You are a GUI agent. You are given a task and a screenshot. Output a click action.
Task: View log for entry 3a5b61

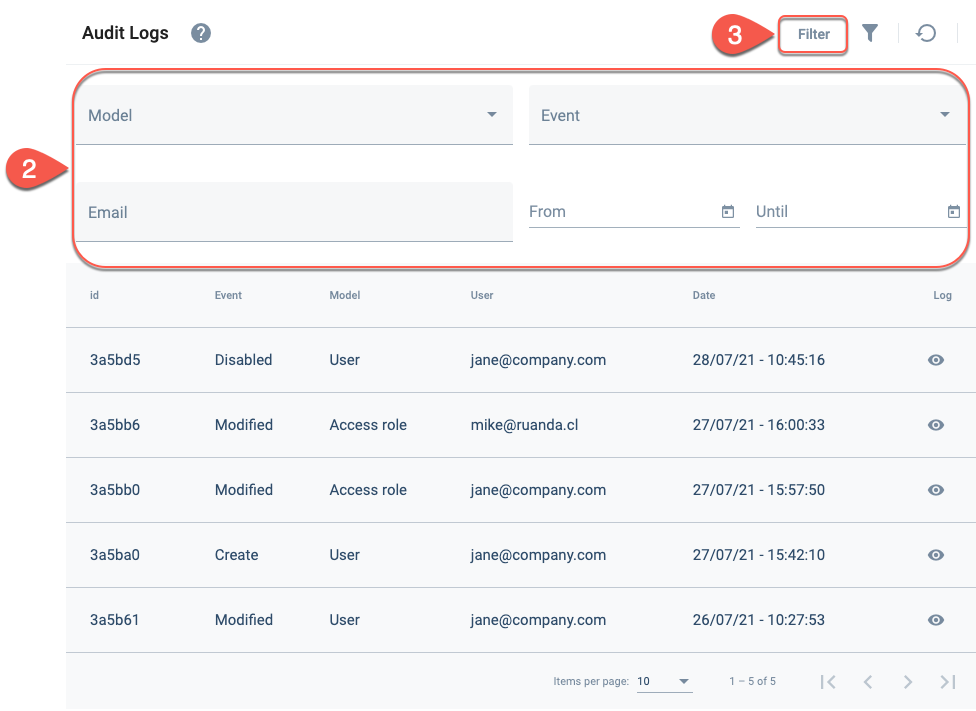936,619
